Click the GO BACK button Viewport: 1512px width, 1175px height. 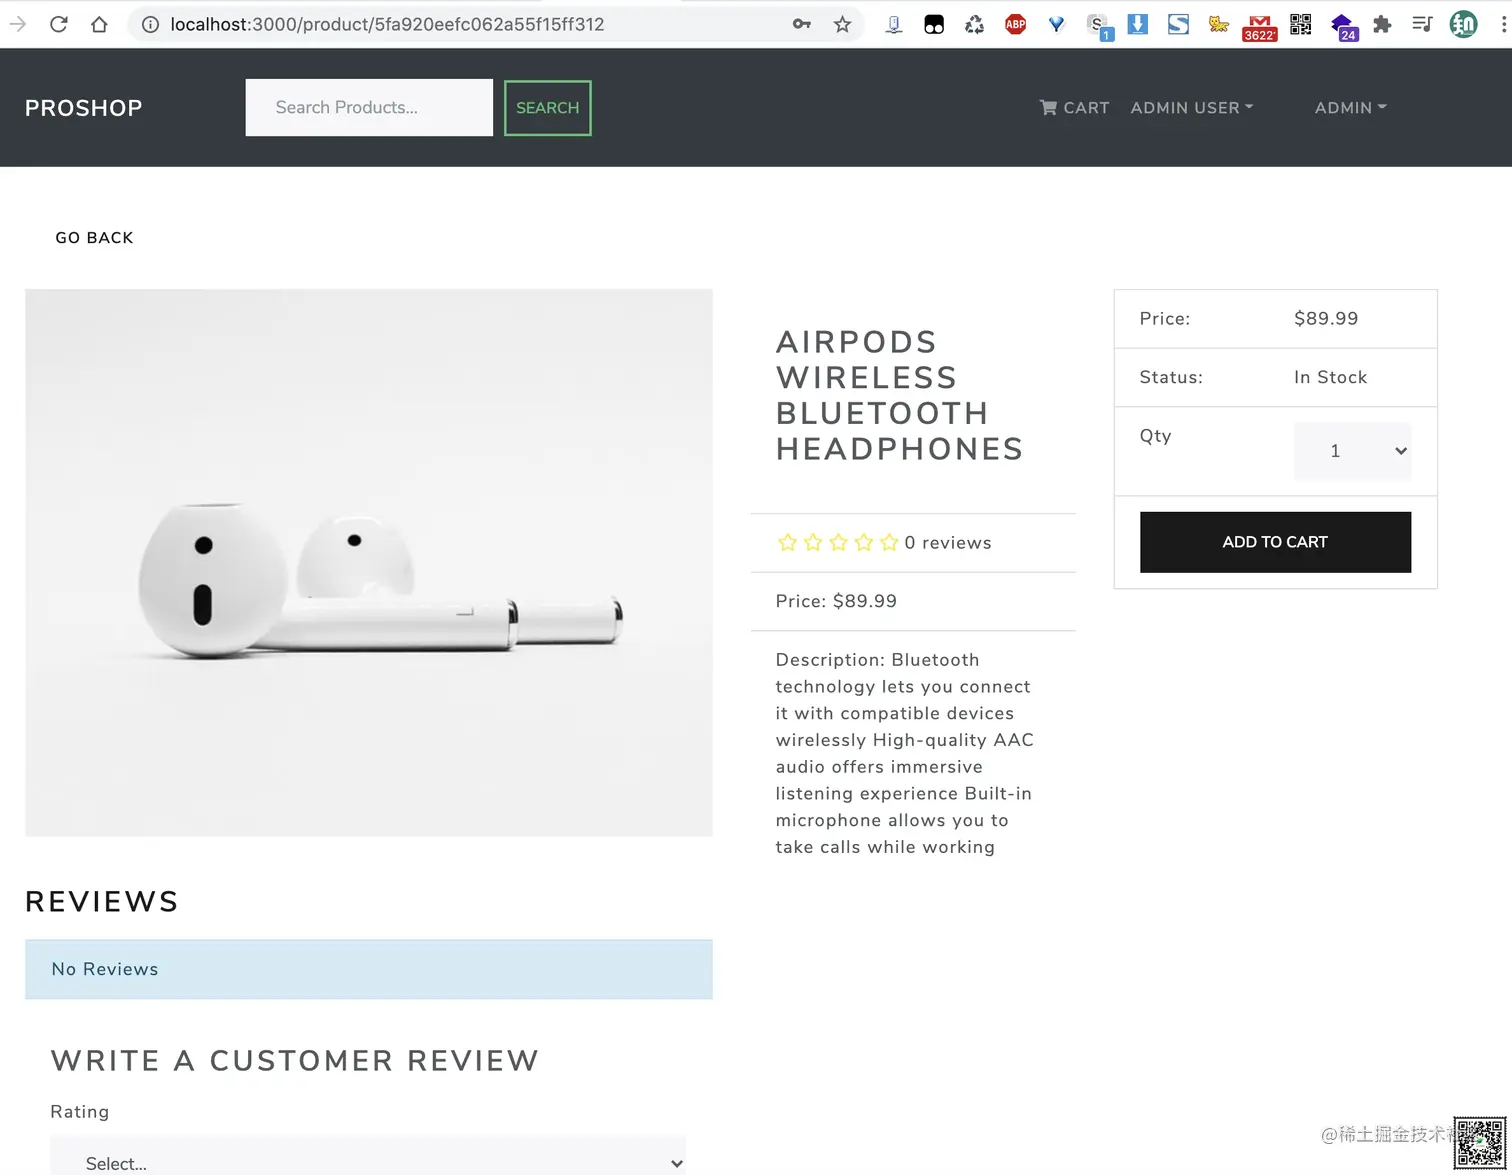click(94, 237)
